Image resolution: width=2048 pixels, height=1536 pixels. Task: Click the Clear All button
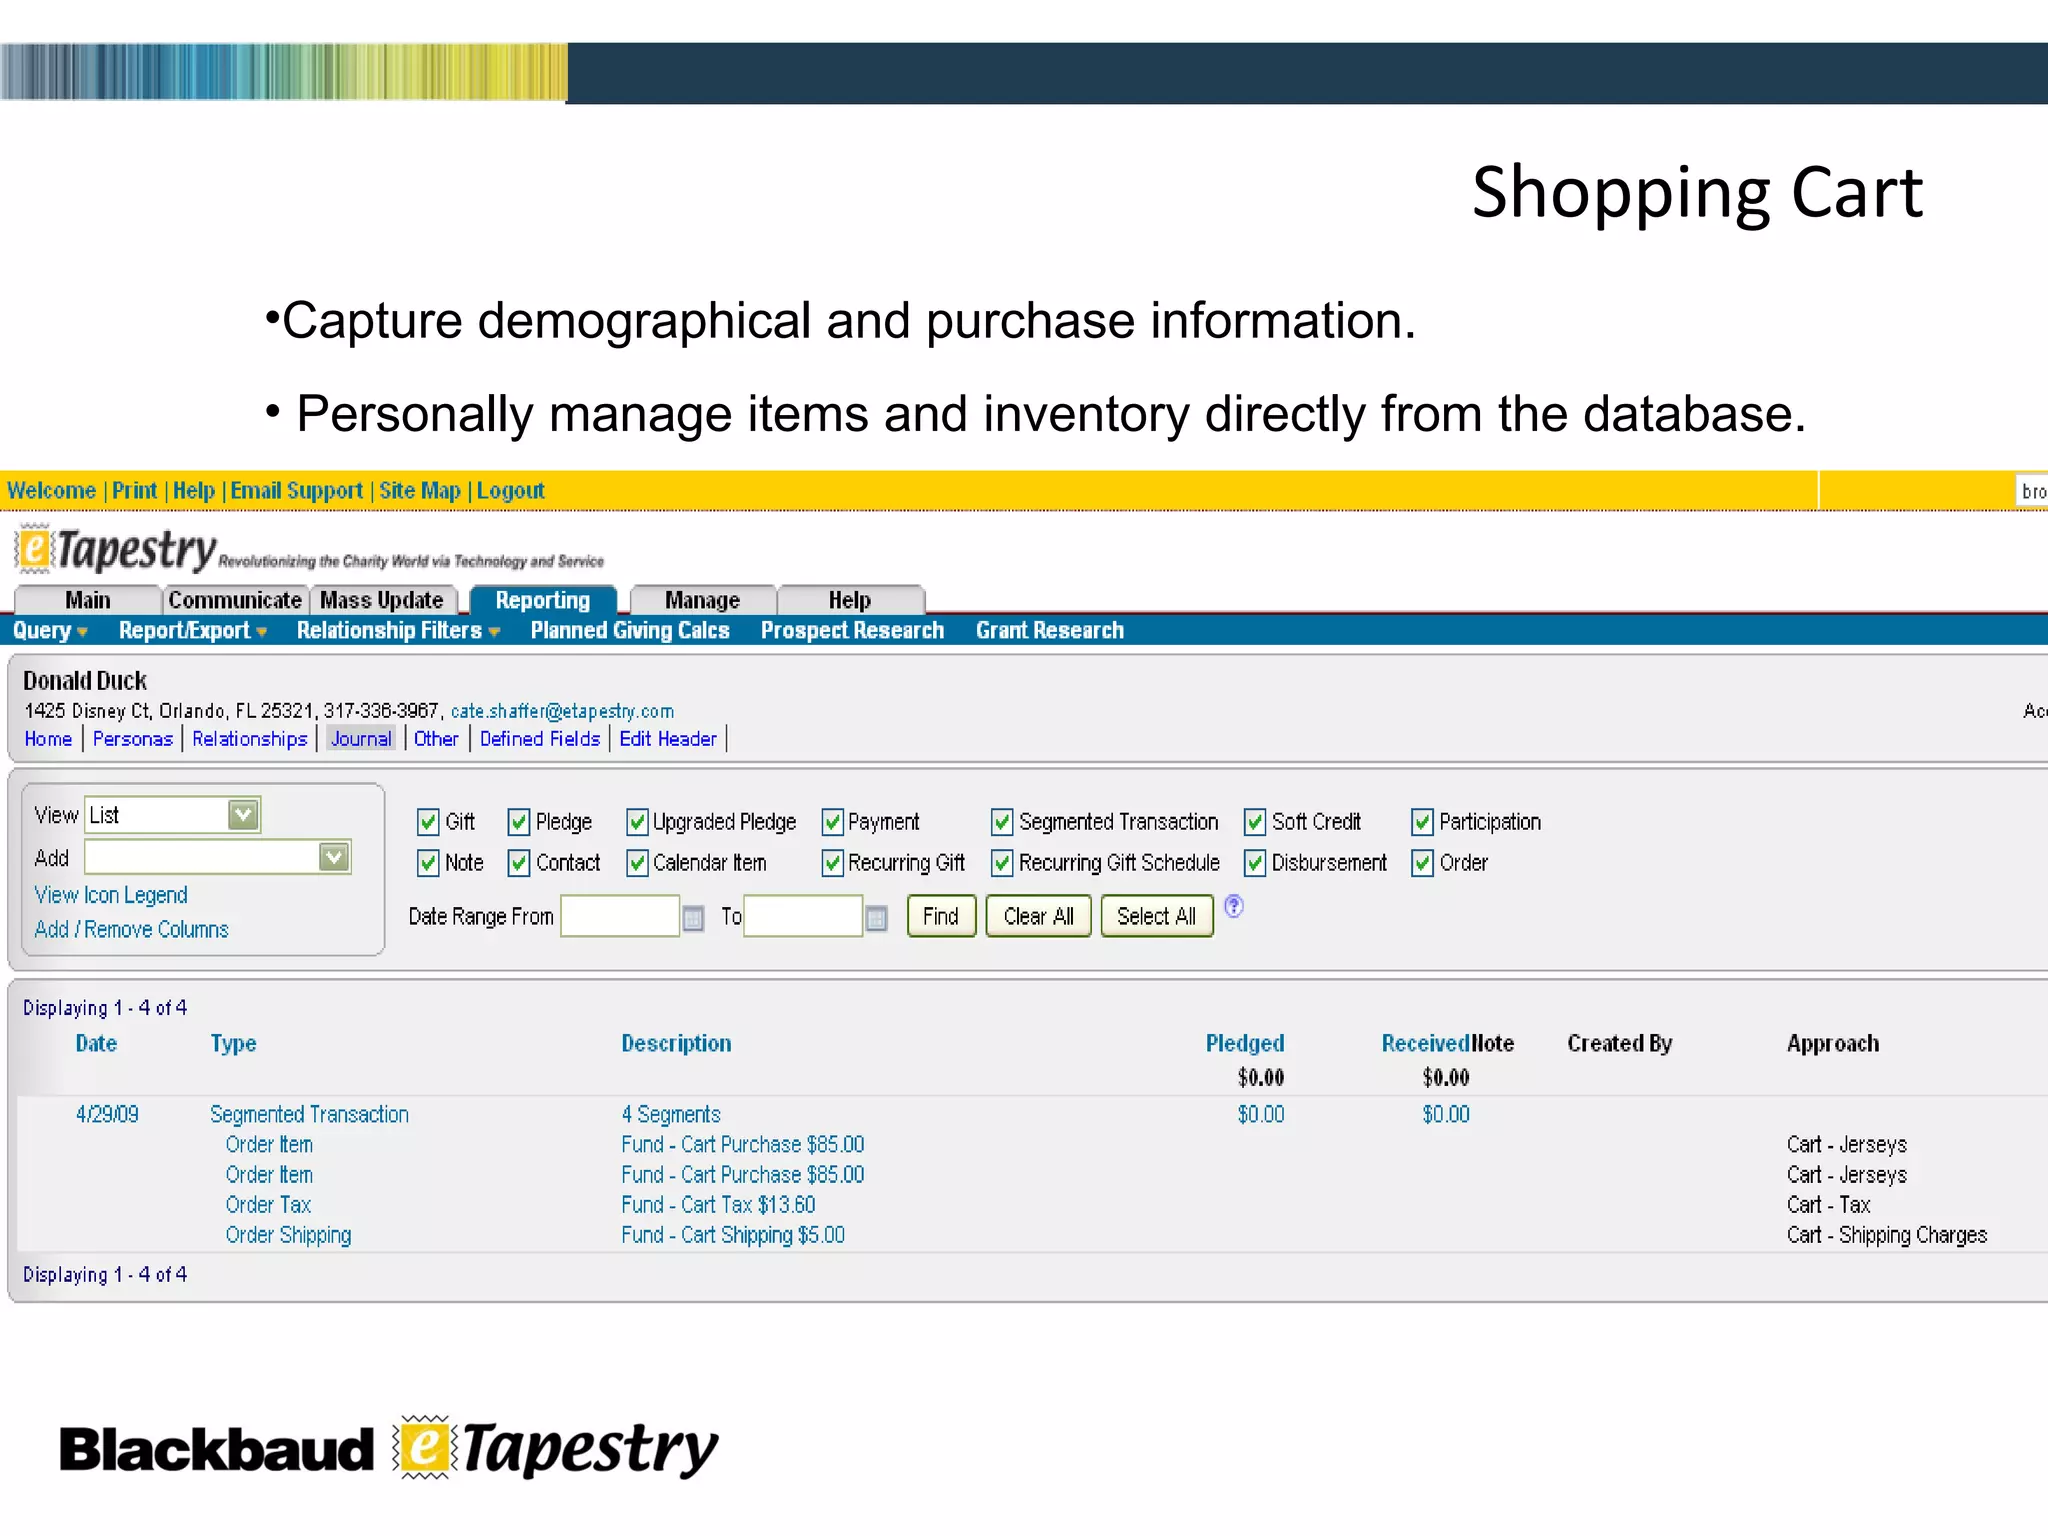1038,916
